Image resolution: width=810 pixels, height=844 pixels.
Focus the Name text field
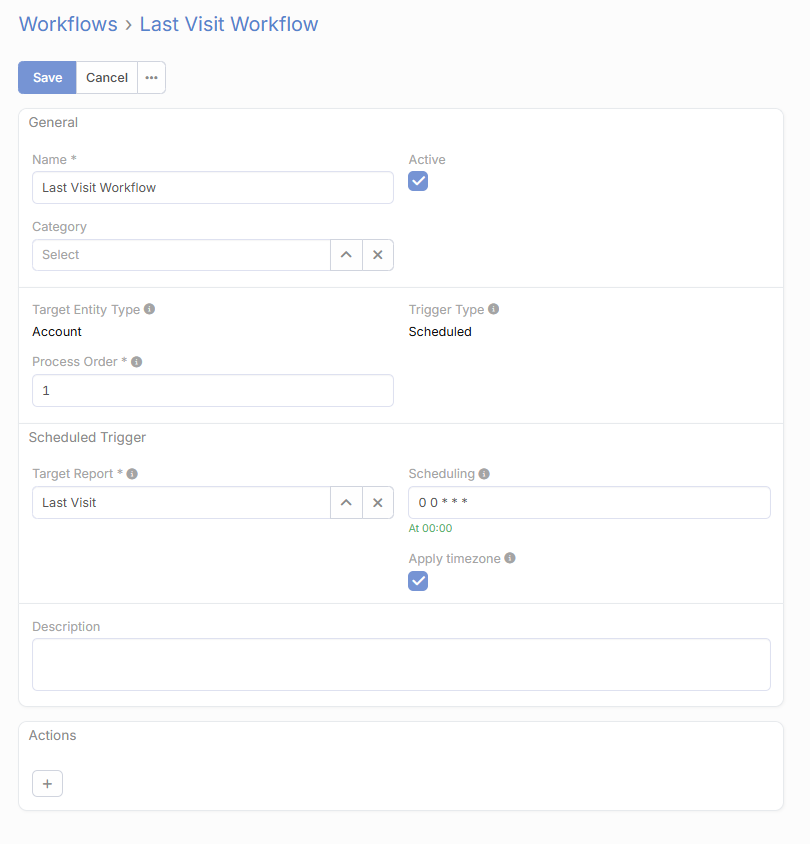pyautogui.click(x=212, y=187)
